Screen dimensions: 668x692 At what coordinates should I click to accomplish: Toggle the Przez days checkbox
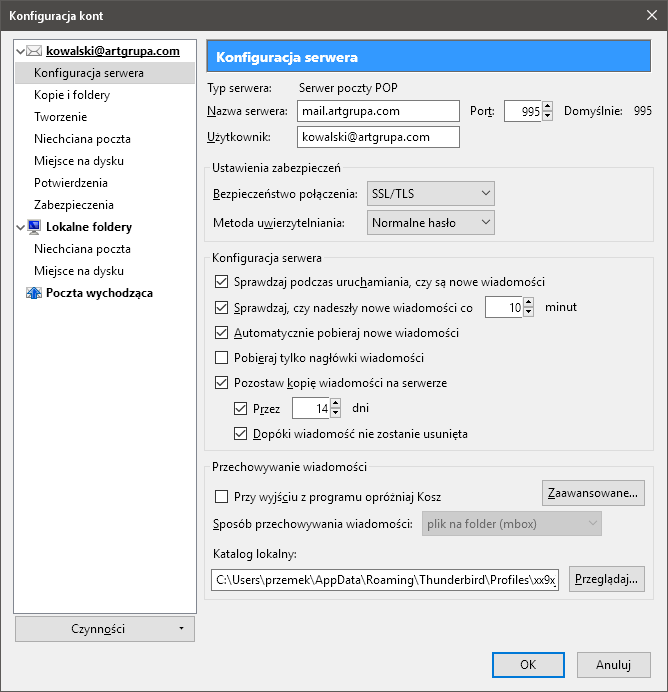[240, 408]
